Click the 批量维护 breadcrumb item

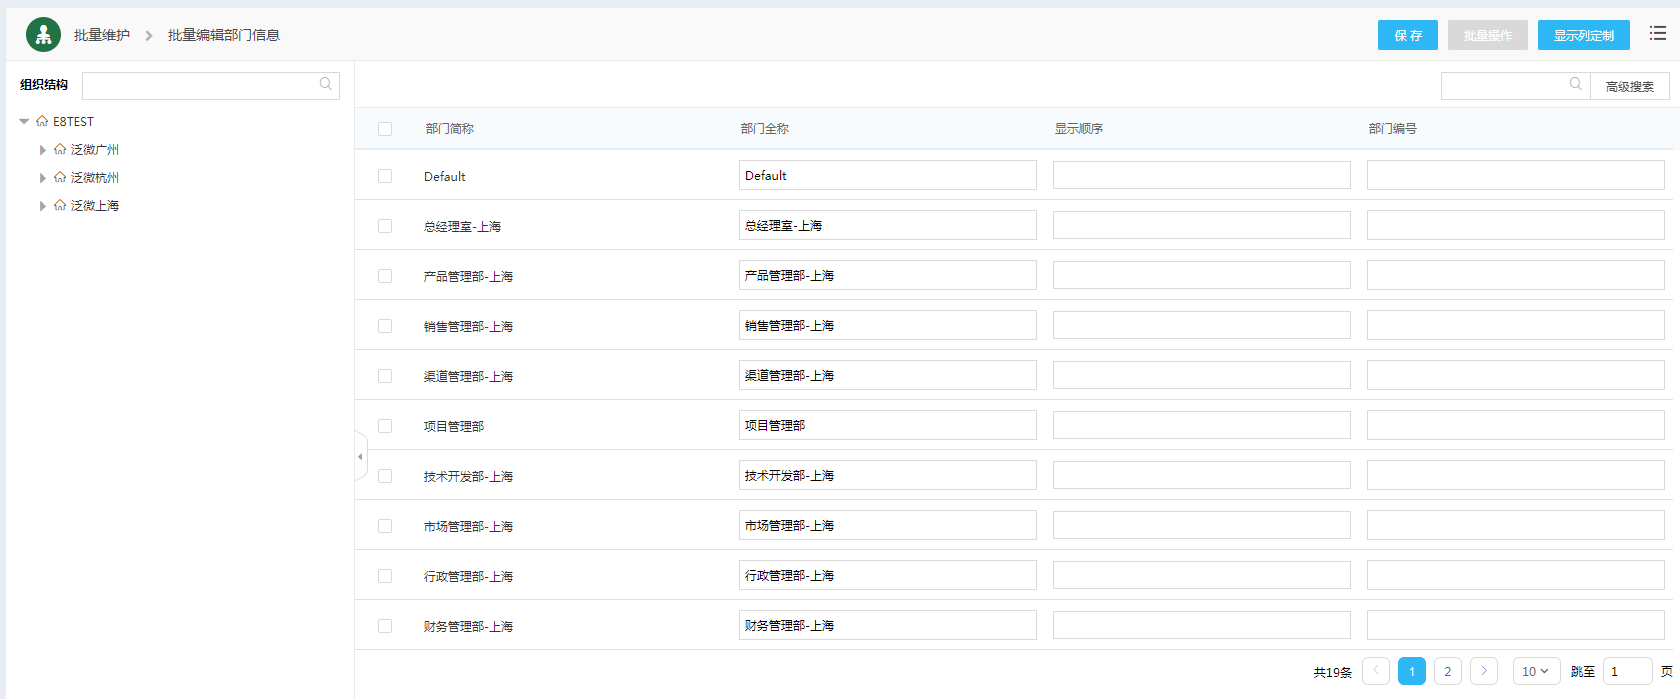tap(101, 35)
